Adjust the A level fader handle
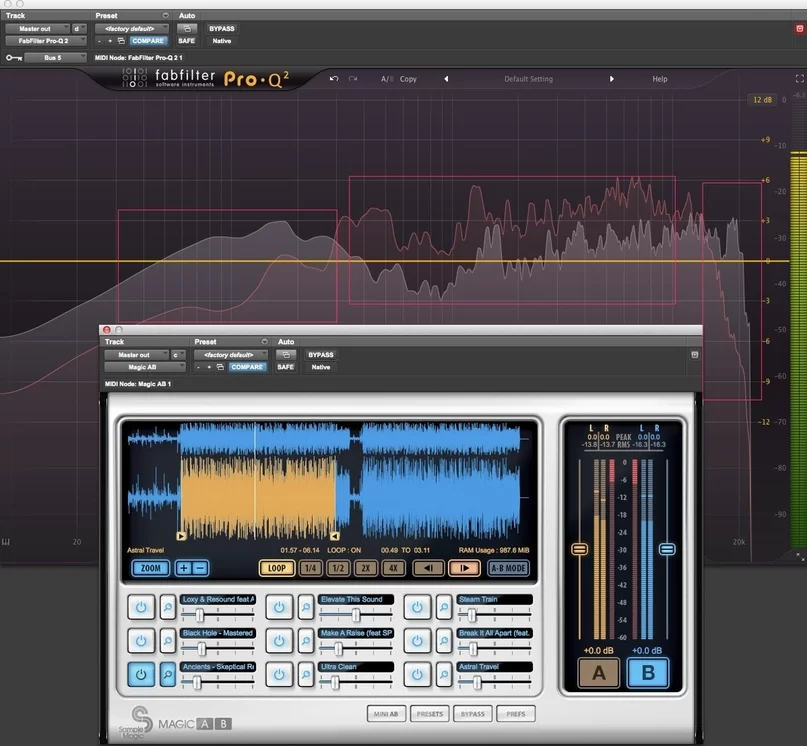This screenshot has height=746, width=807. [580, 549]
